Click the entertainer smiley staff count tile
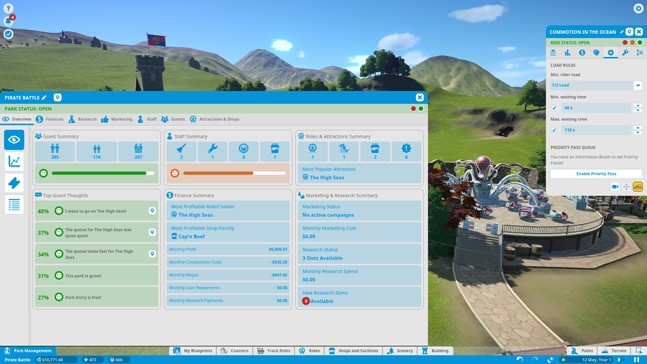Image resolution: width=647 pixels, height=364 pixels. click(243, 151)
